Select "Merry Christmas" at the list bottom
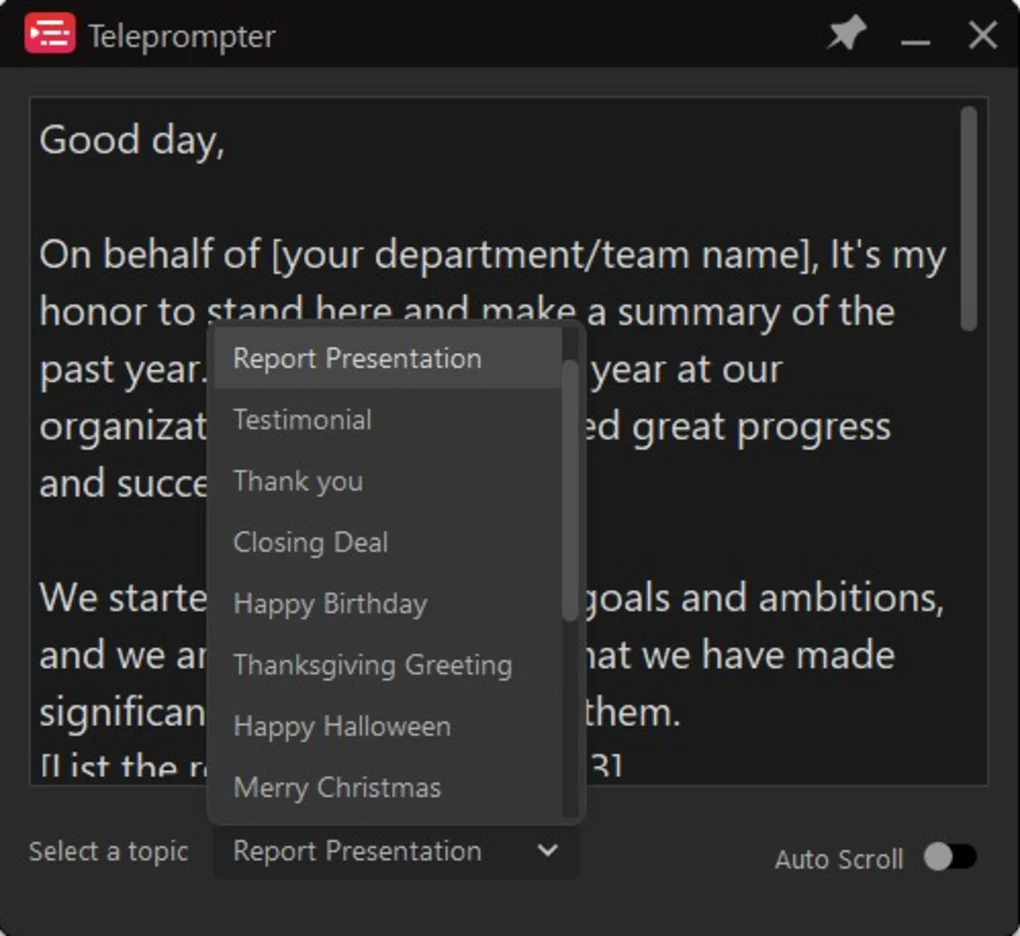This screenshot has height=936, width=1020. click(336, 788)
